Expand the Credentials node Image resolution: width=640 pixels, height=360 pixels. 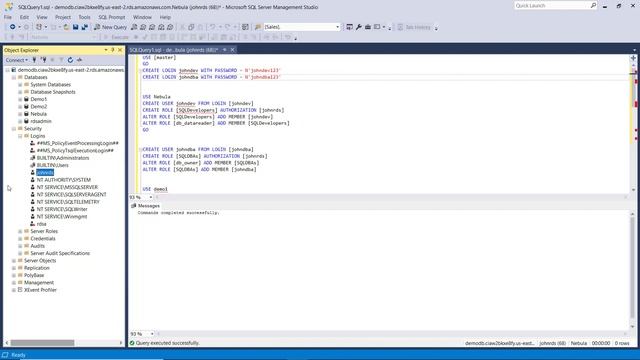coord(20,239)
